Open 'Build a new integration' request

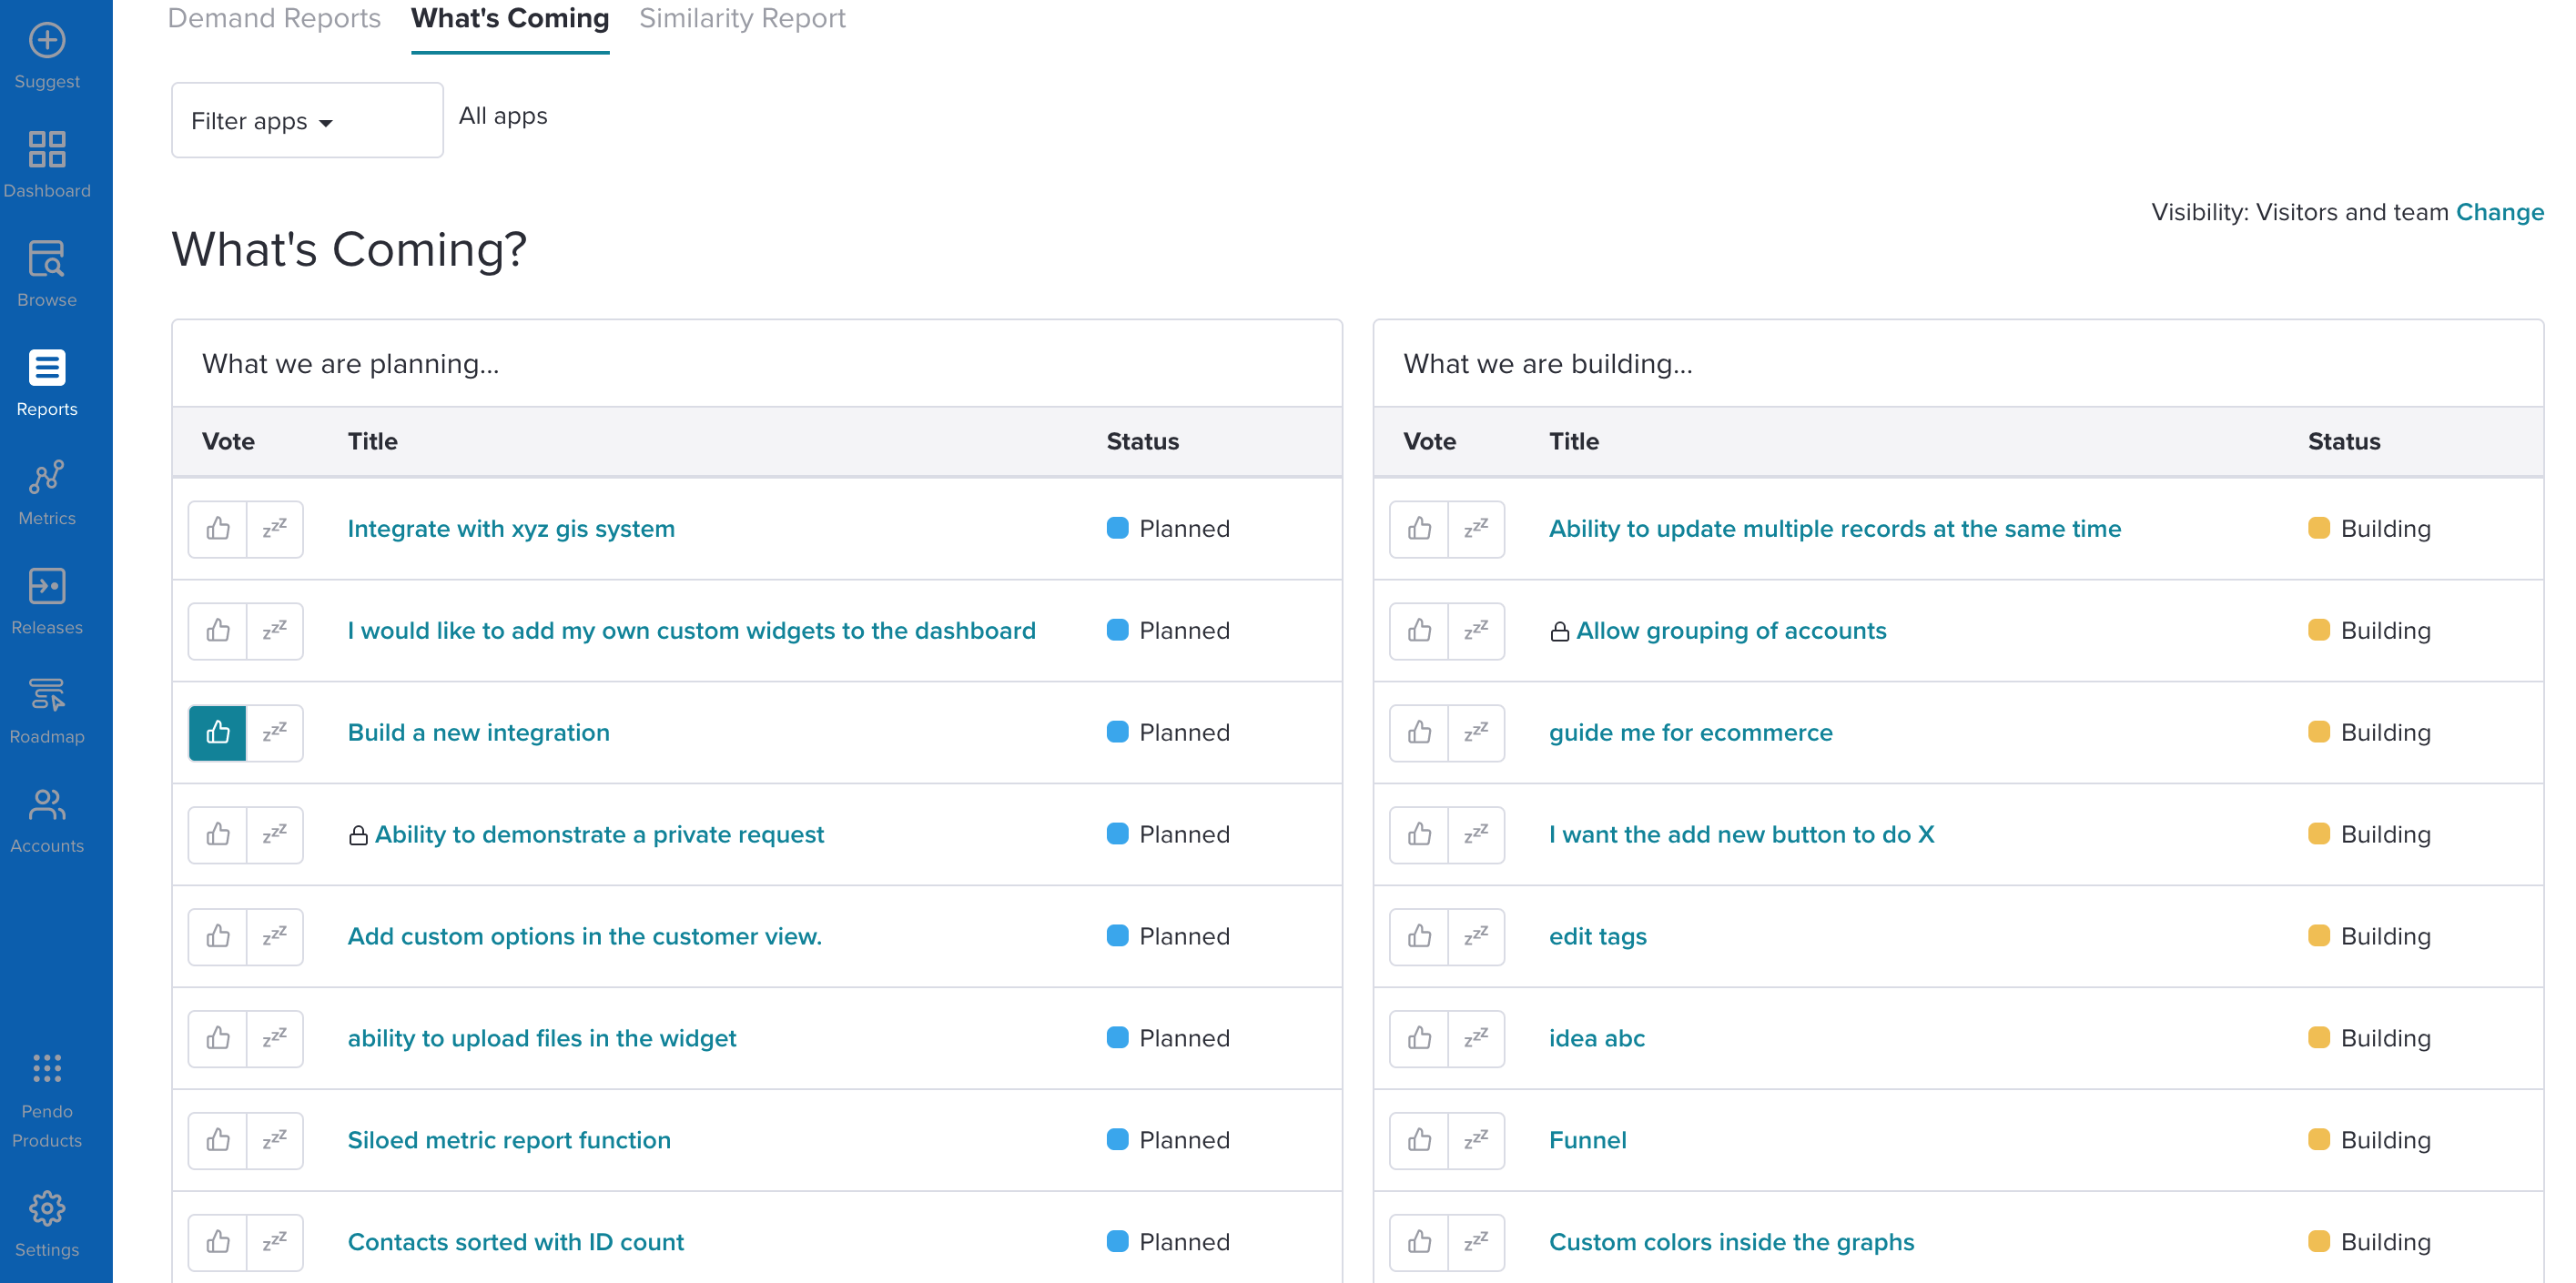pyautogui.click(x=478, y=733)
